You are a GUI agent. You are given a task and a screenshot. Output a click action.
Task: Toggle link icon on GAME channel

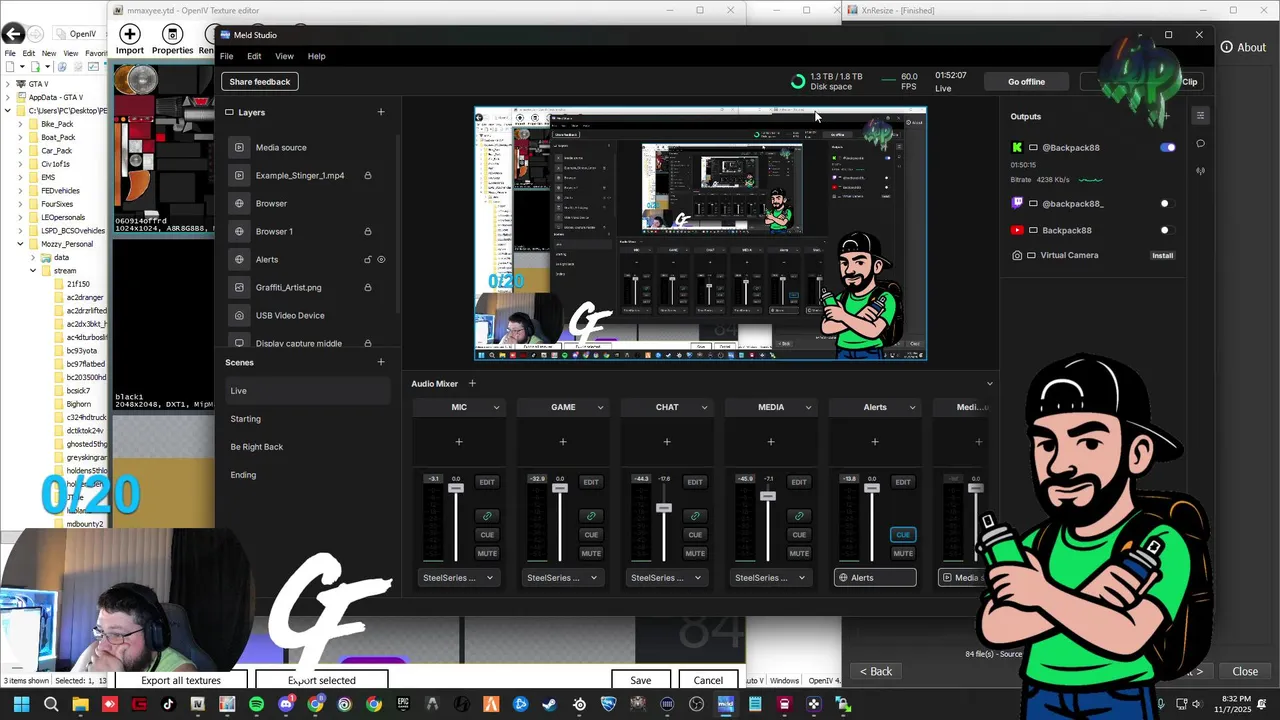click(x=591, y=516)
